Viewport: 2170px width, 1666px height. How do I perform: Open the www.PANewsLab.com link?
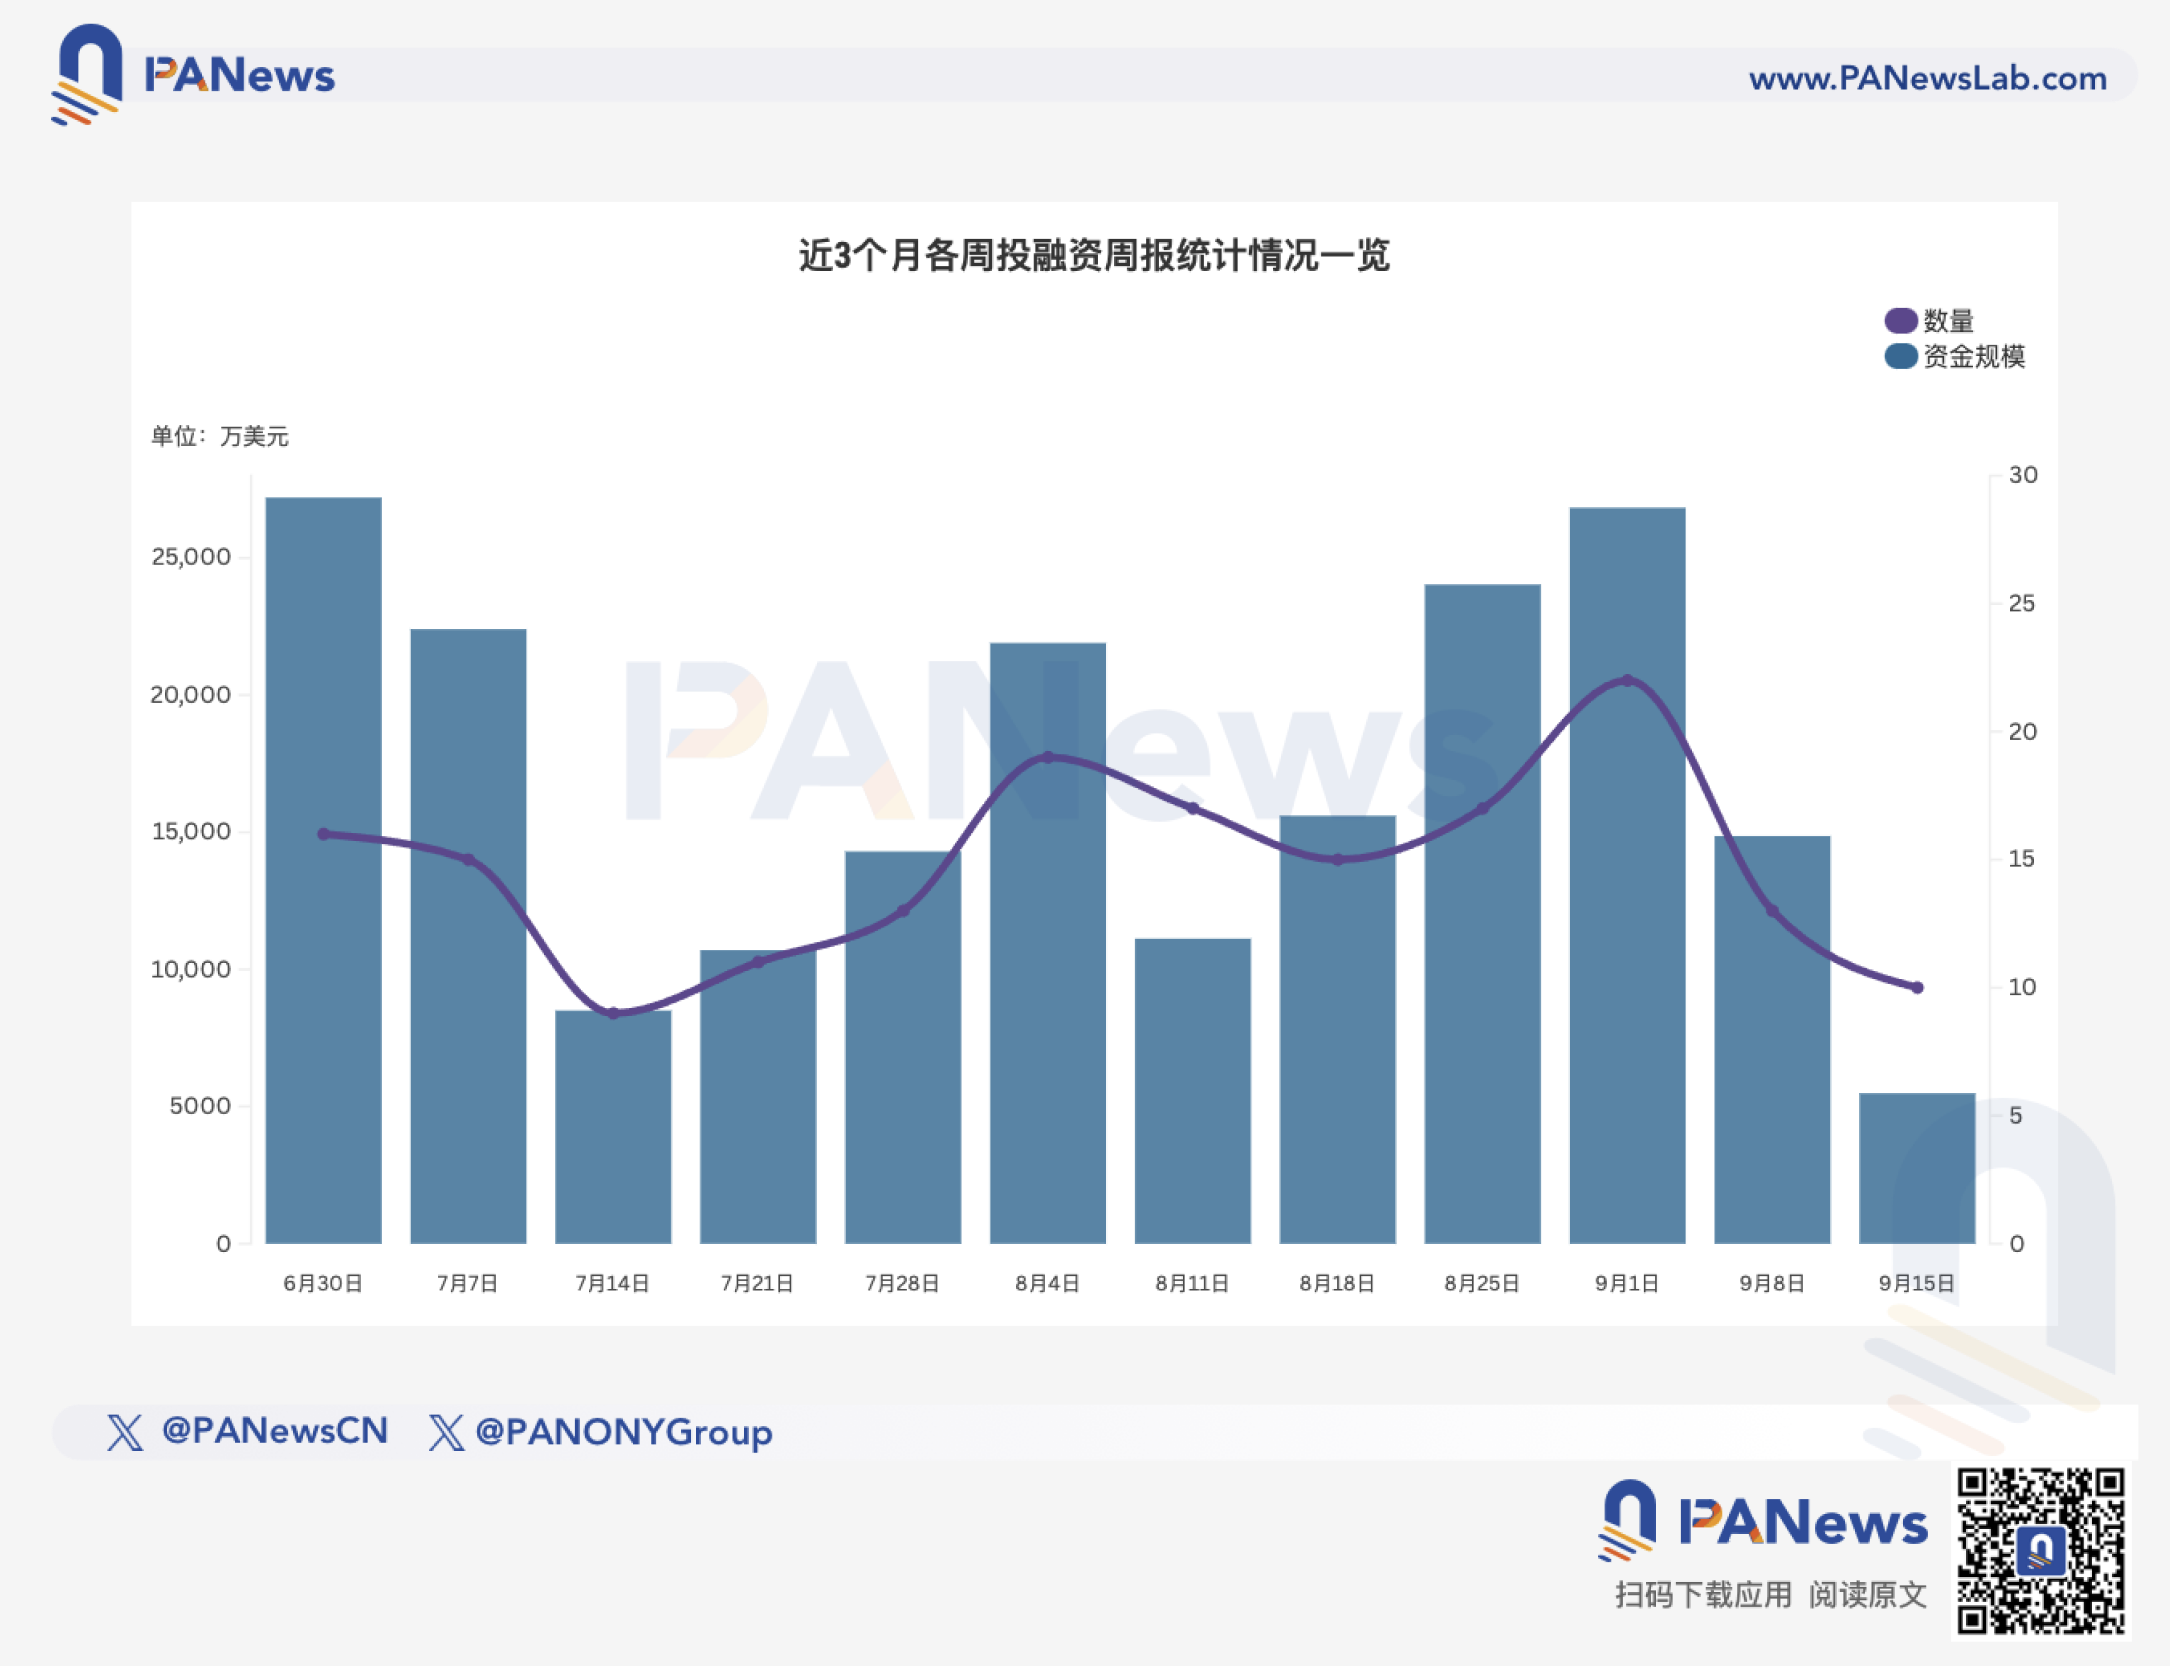point(1927,78)
